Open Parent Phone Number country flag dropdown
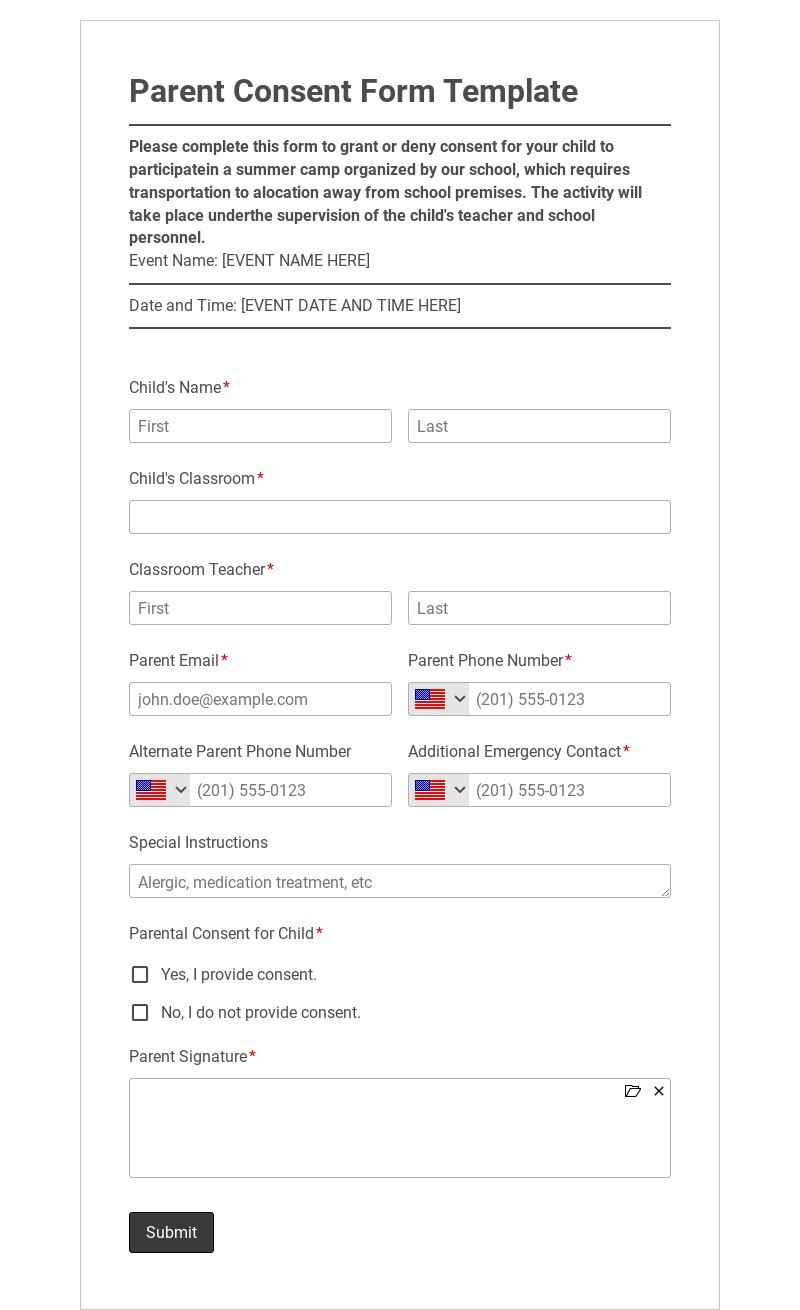Screen dimensions: 800x1310 [439, 700]
